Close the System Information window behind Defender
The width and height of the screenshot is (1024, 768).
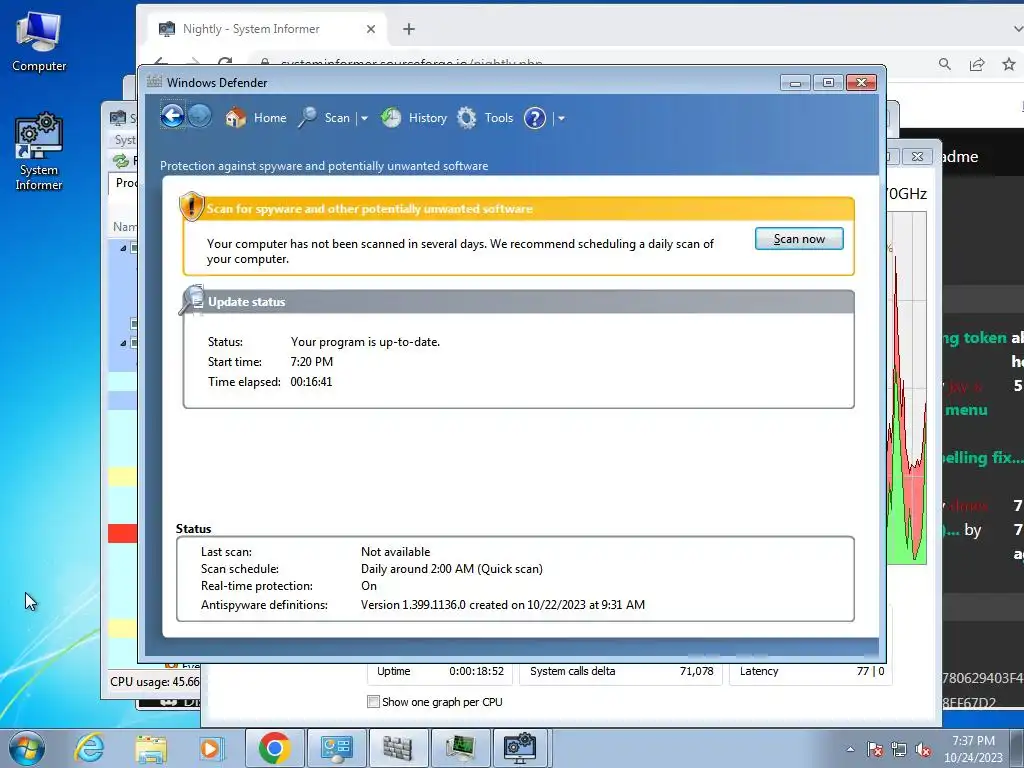click(x=917, y=157)
